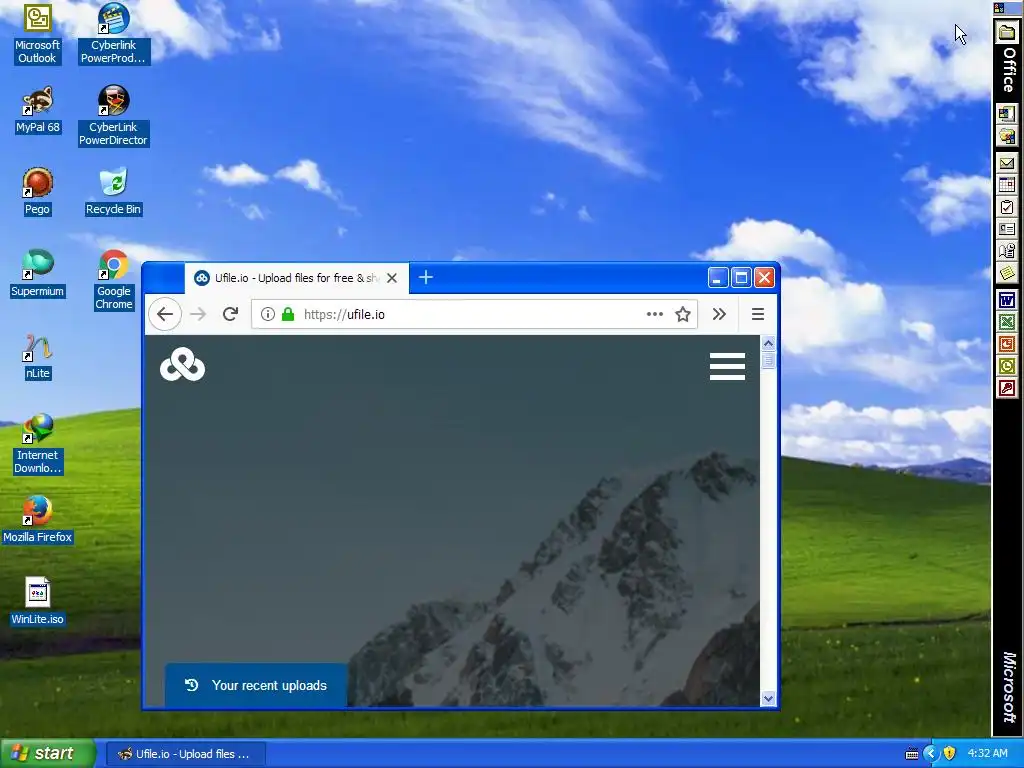Click the Office folder icon in the shortcut bar
The width and height of the screenshot is (1024, 768).
[x=1007, y=33]
